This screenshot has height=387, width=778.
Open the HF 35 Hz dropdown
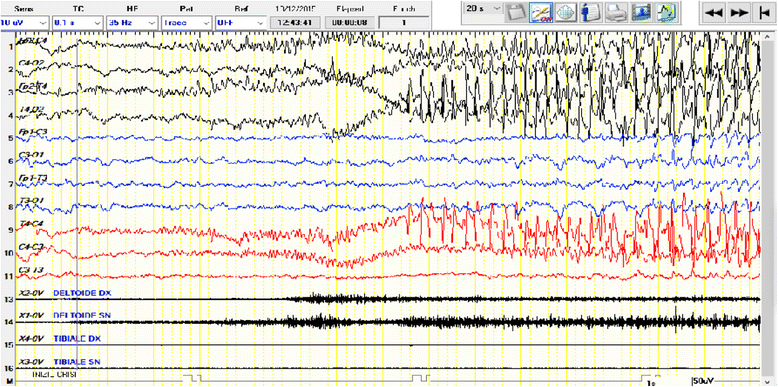(x=133, y=23)
